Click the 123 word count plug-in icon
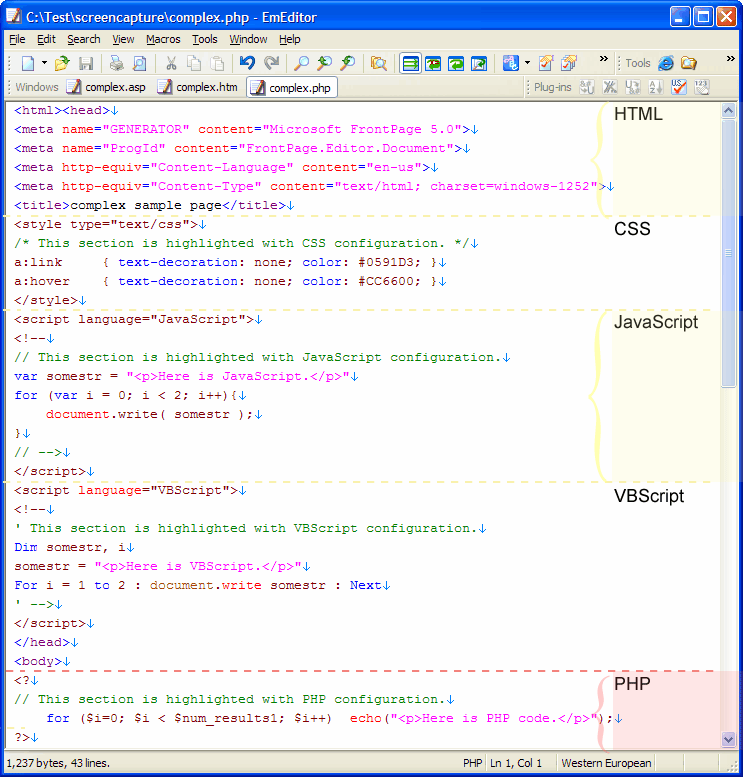This screenshot has width=743, height=777. tap(701, 88)
